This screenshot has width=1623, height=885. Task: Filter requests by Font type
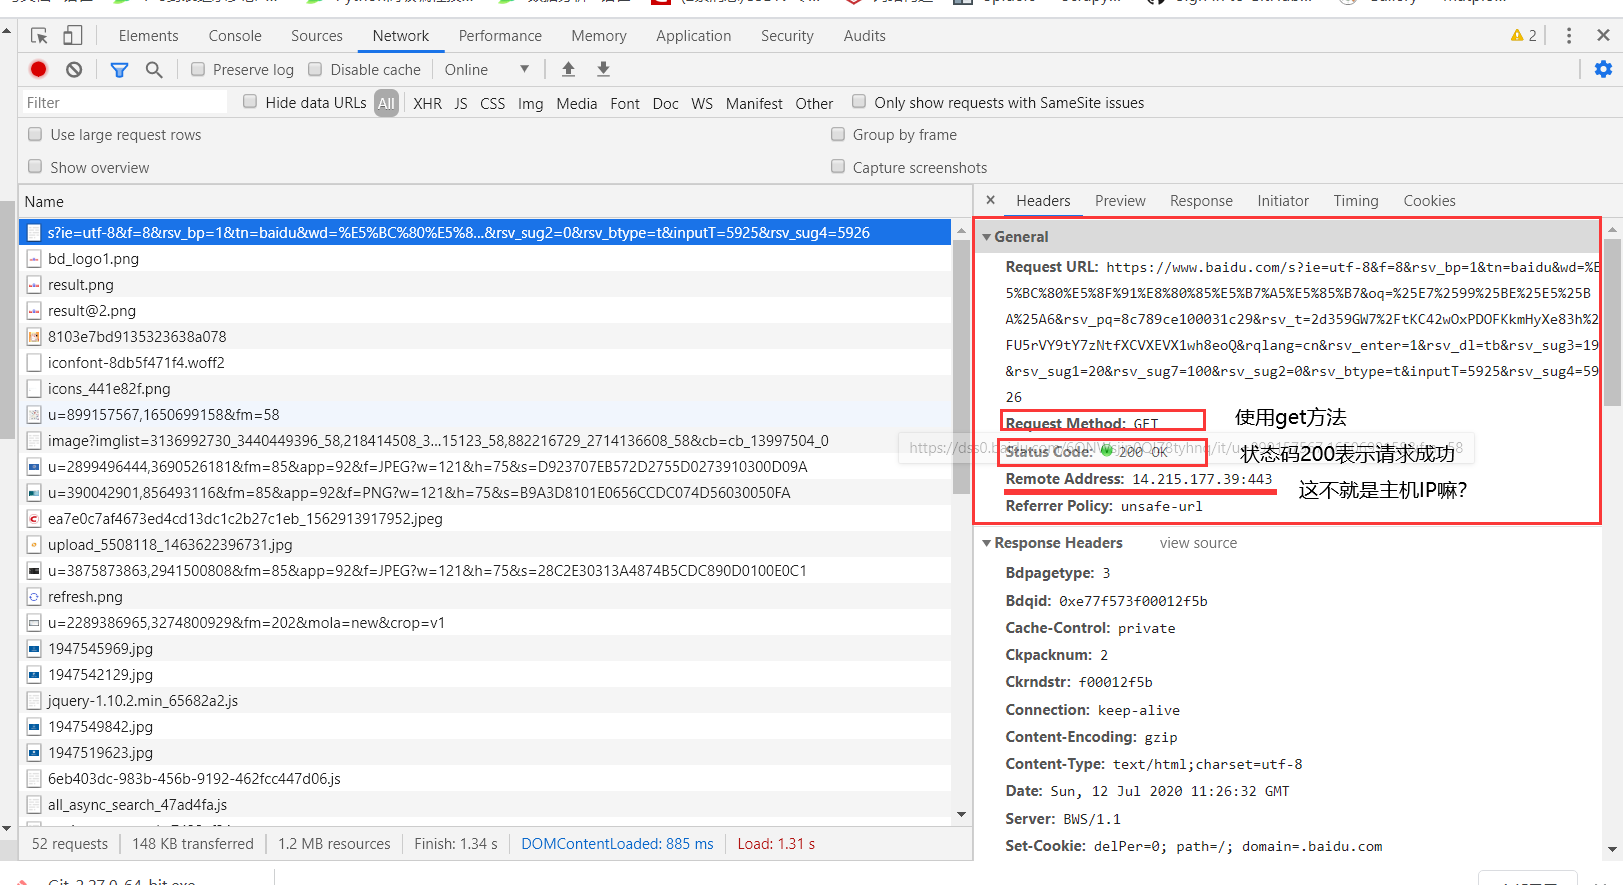[625, 103]
